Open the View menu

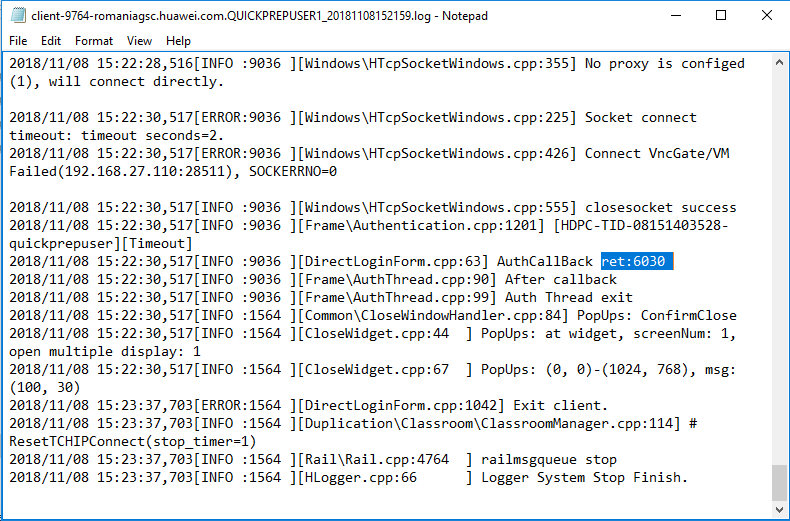coord(139,41)
